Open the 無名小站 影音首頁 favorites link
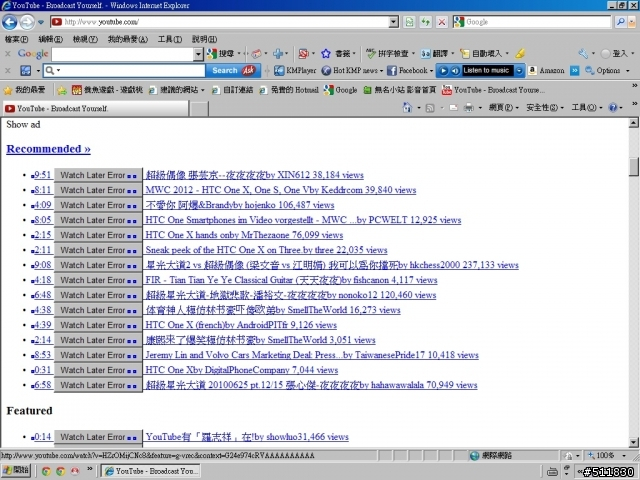Viewport: 640px width, 480px height. point(400,90)
